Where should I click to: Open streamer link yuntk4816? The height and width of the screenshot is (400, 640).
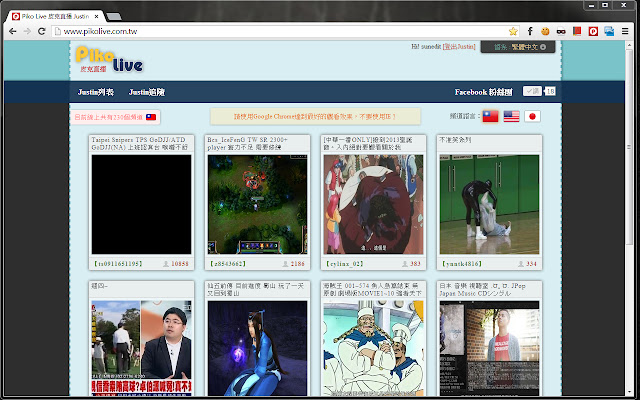[462, 264]
